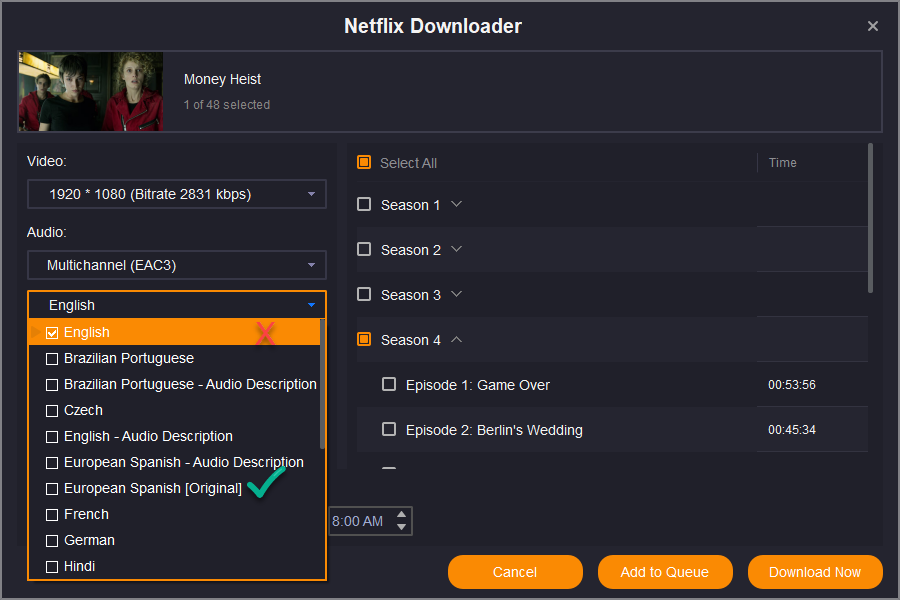Check the Season 1 checkbox
900x600 pixels.
click(x=364, y=204)
